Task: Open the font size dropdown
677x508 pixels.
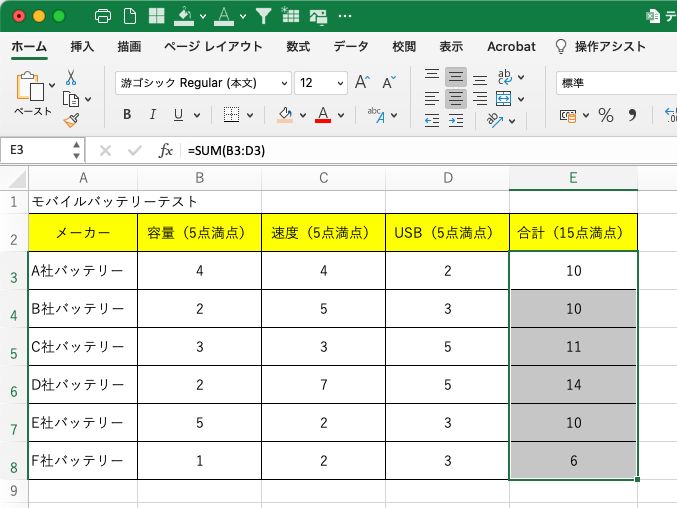Action: (339, 83)
